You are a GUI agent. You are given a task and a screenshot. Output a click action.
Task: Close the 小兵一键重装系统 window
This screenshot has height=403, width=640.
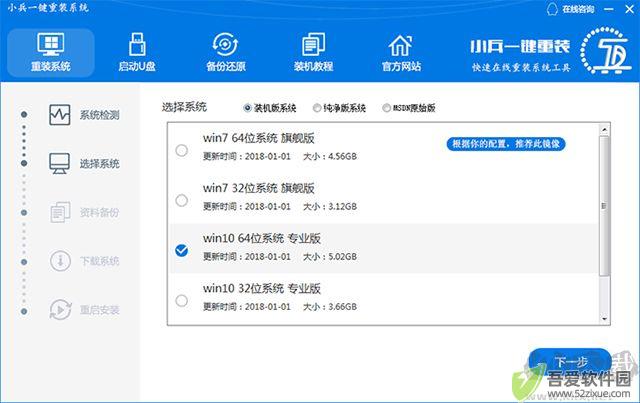click(x=630, y=9)
